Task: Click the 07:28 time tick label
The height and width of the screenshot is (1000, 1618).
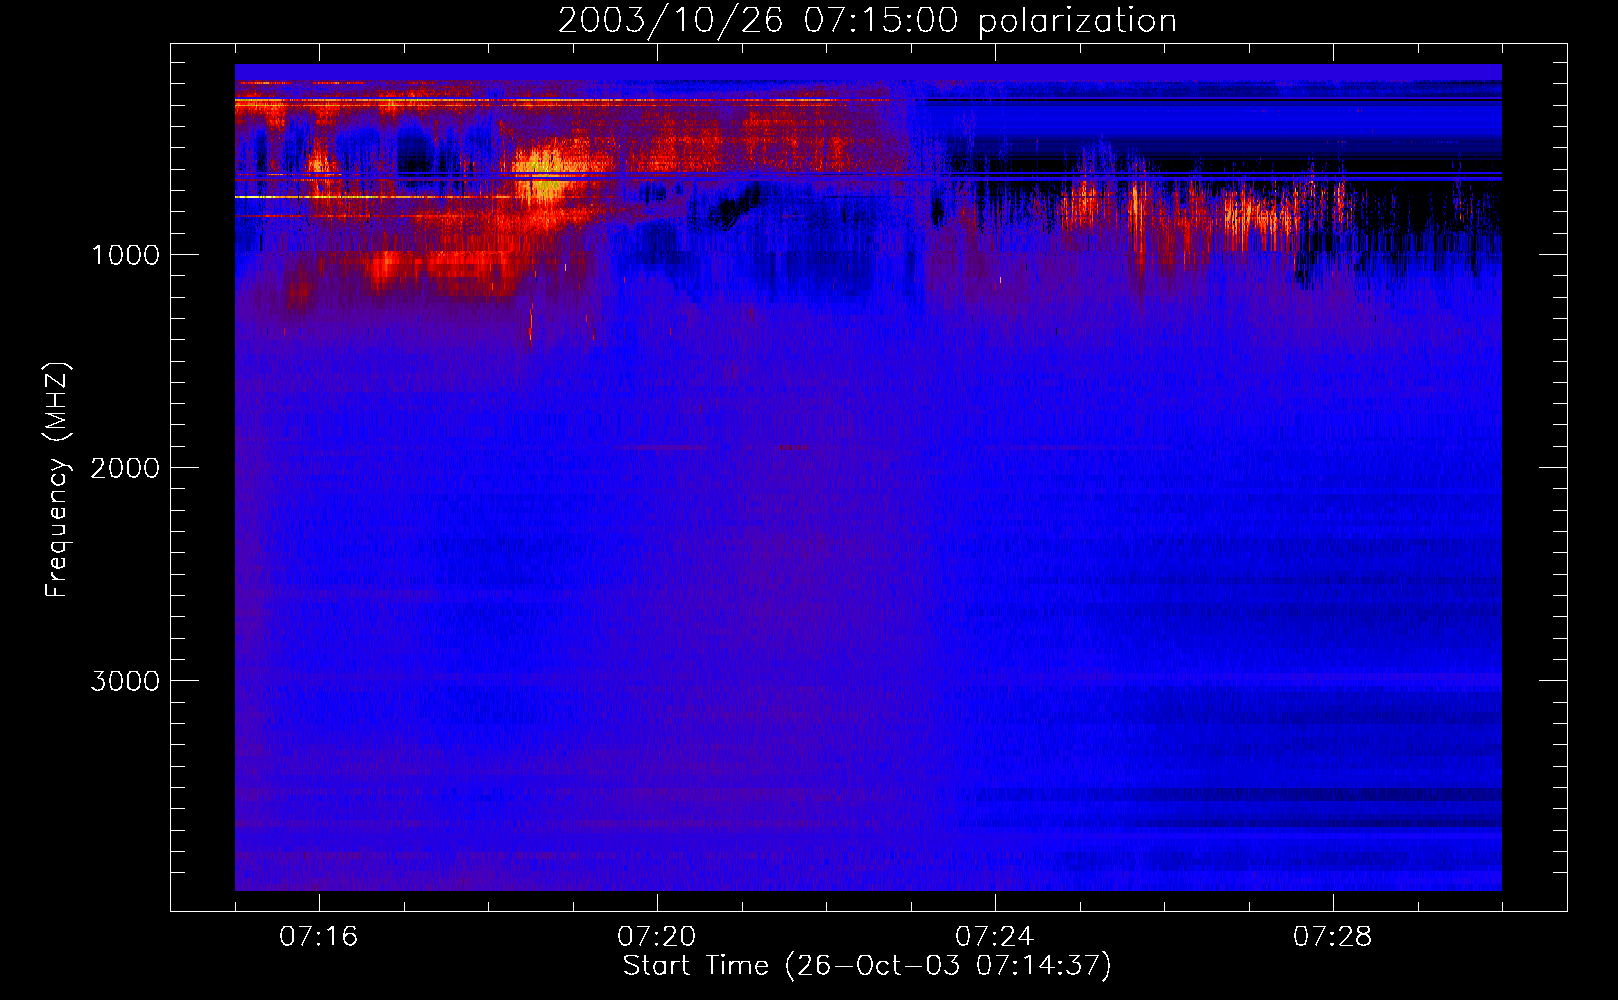Action: point(1332,937)
